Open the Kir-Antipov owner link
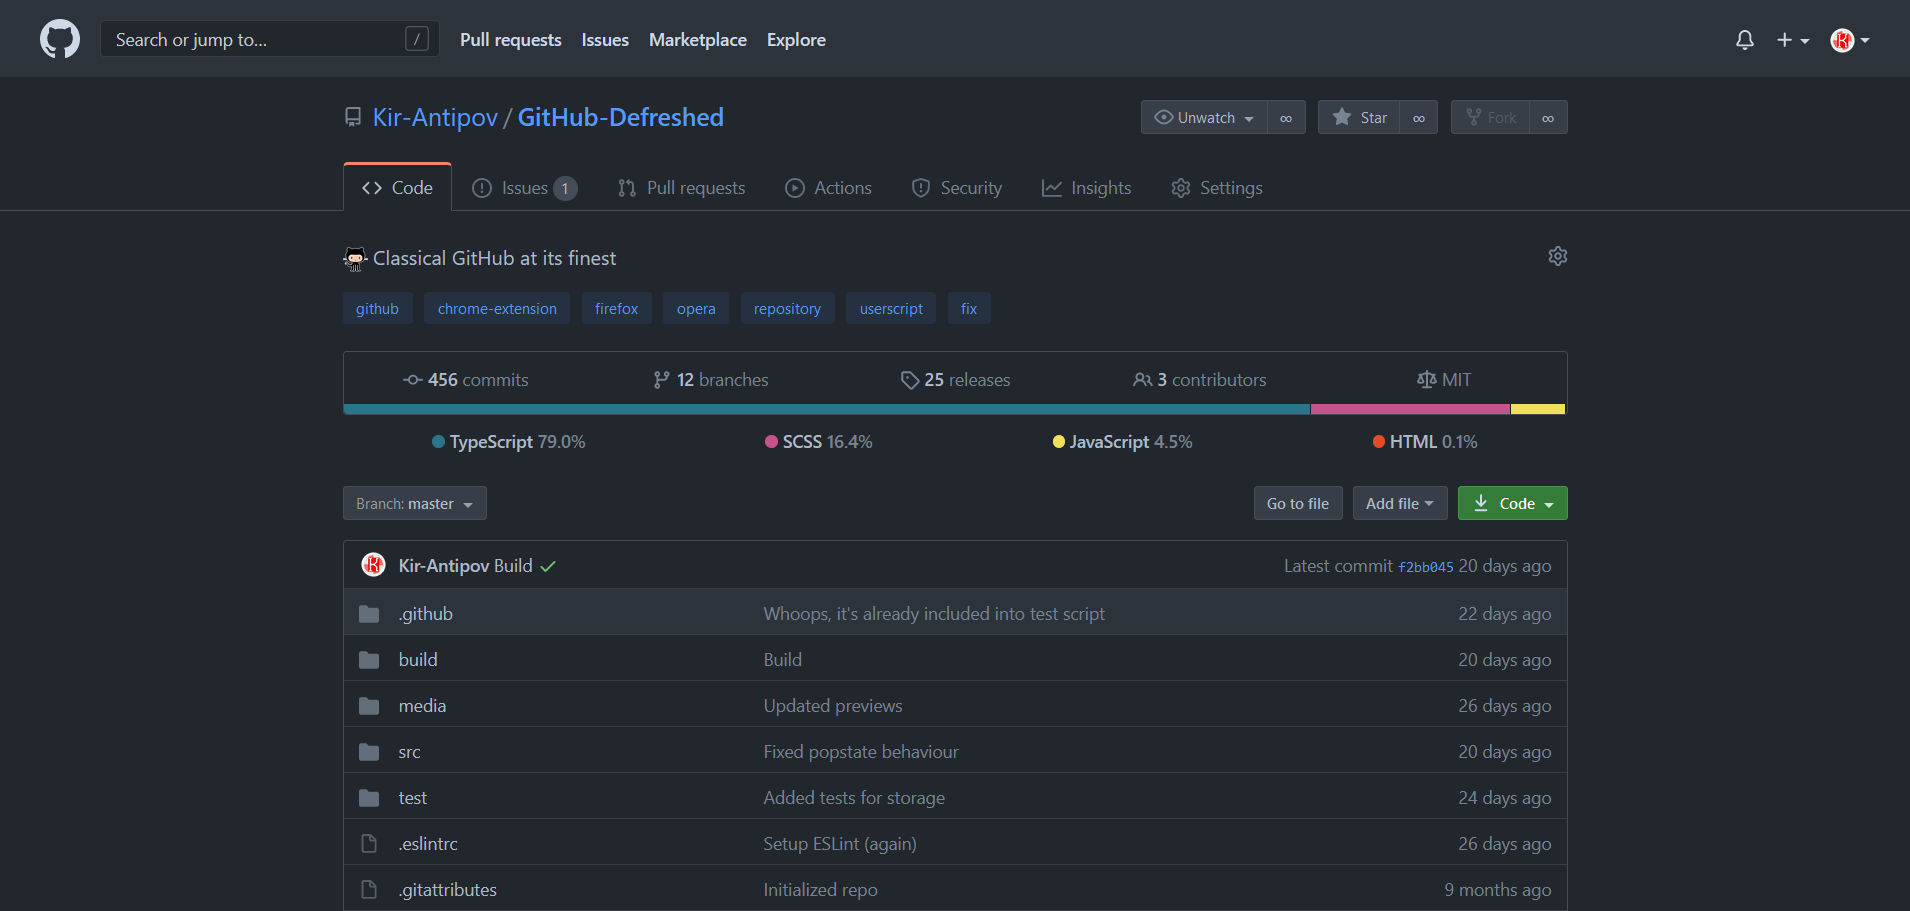 click(435, 117)
